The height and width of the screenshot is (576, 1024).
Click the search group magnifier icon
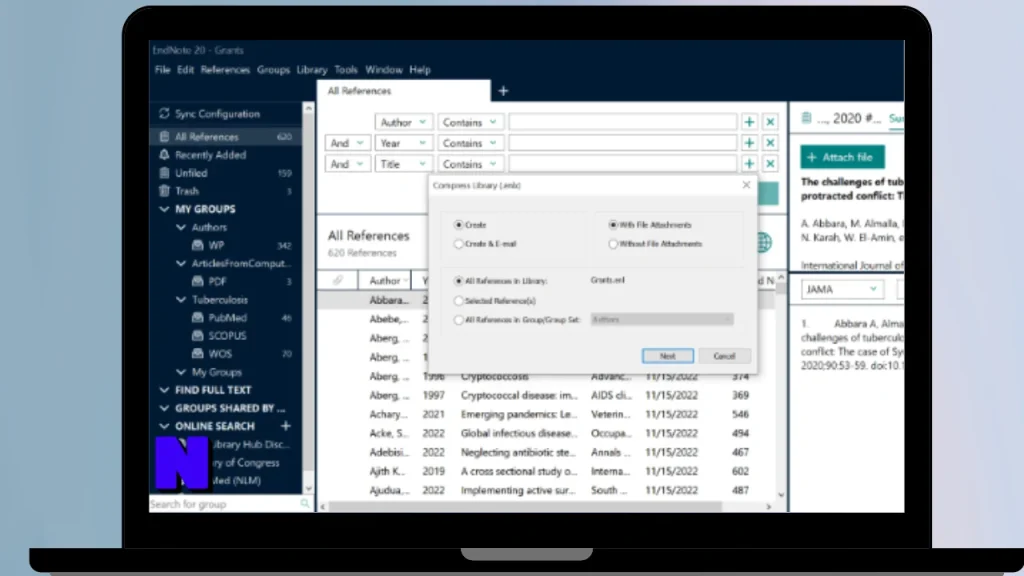point(304,504)
